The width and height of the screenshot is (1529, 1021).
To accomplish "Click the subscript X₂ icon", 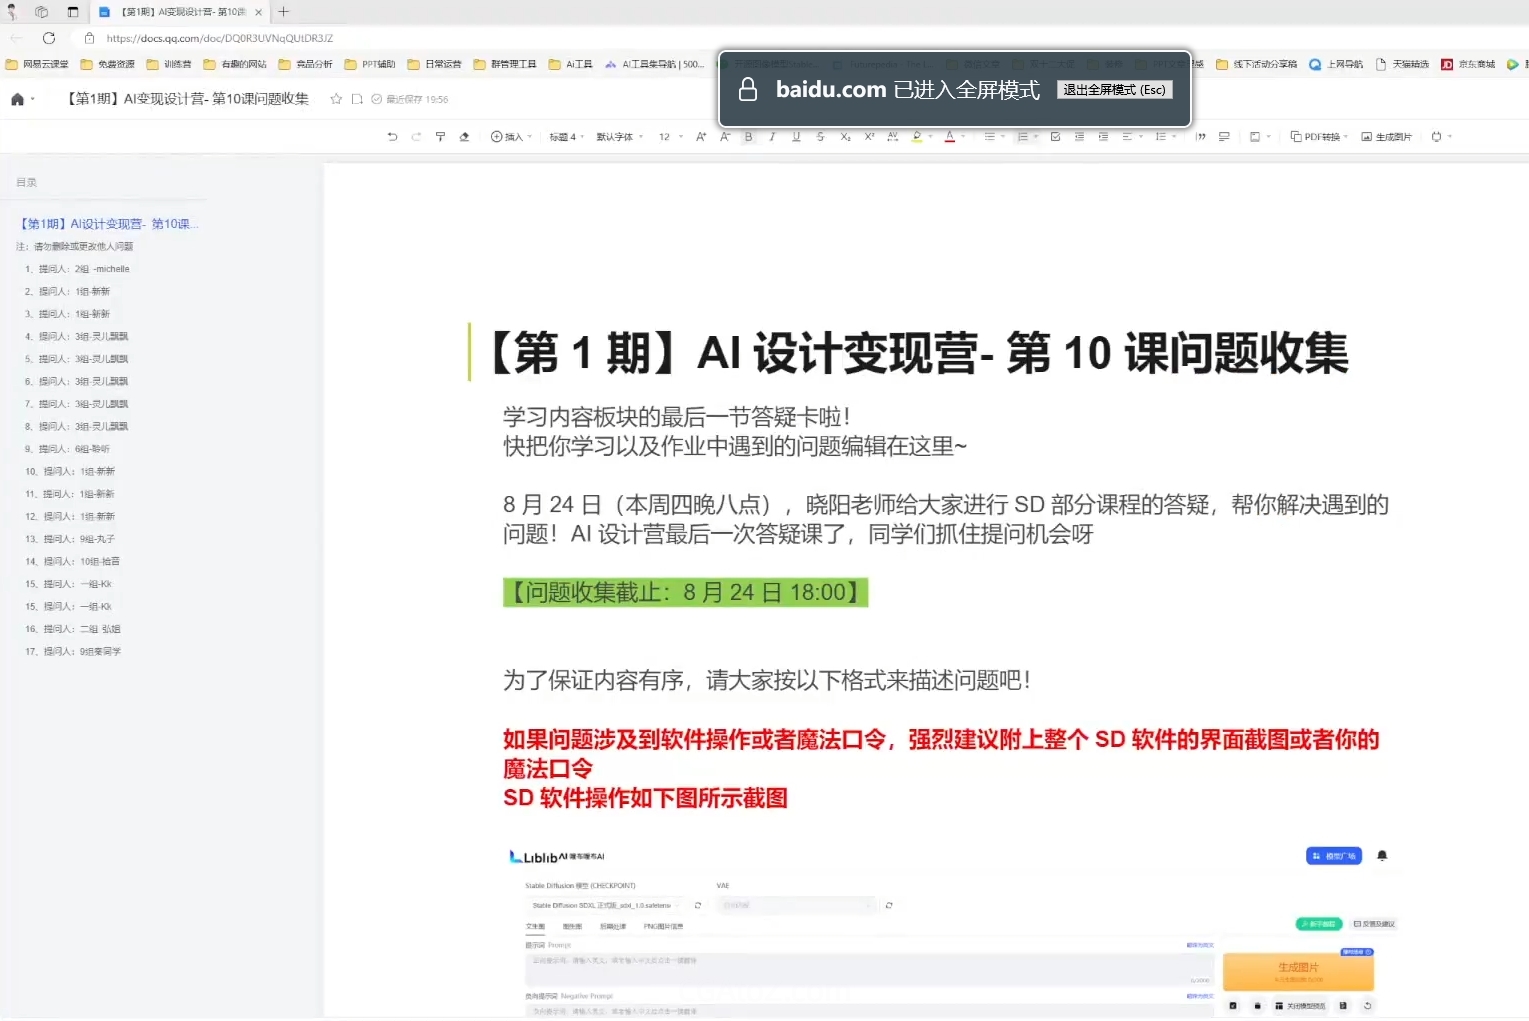I will coord(845,137).
